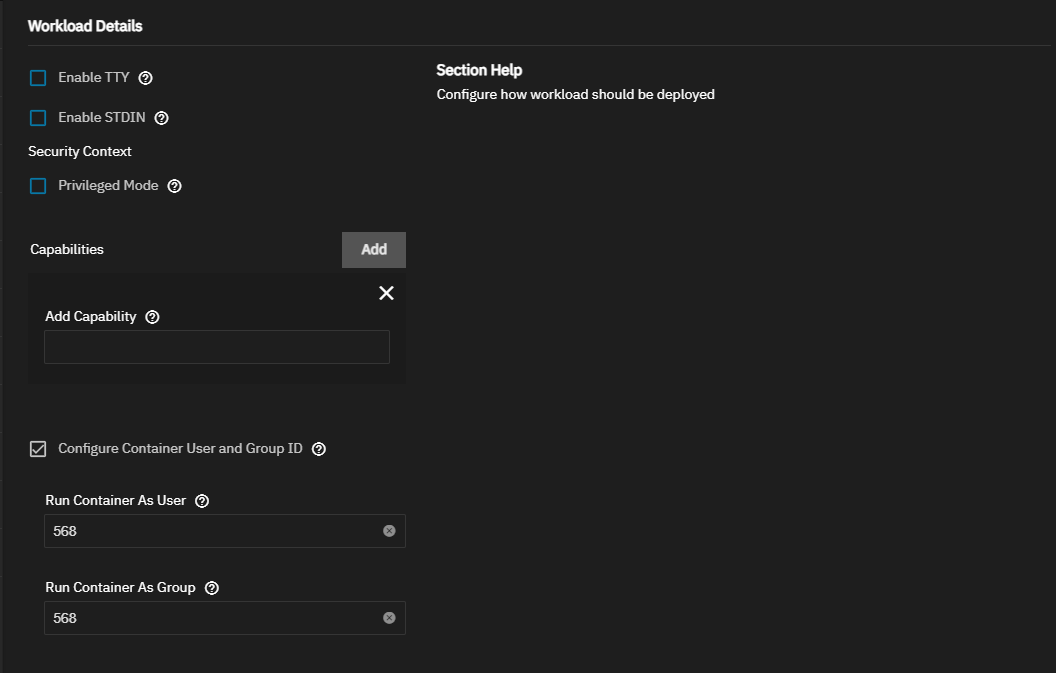Open Privileged Mode help tooltip icon
Viewport: 1056px width, 673px height.
pyautogui.click(x=175, y=186)
